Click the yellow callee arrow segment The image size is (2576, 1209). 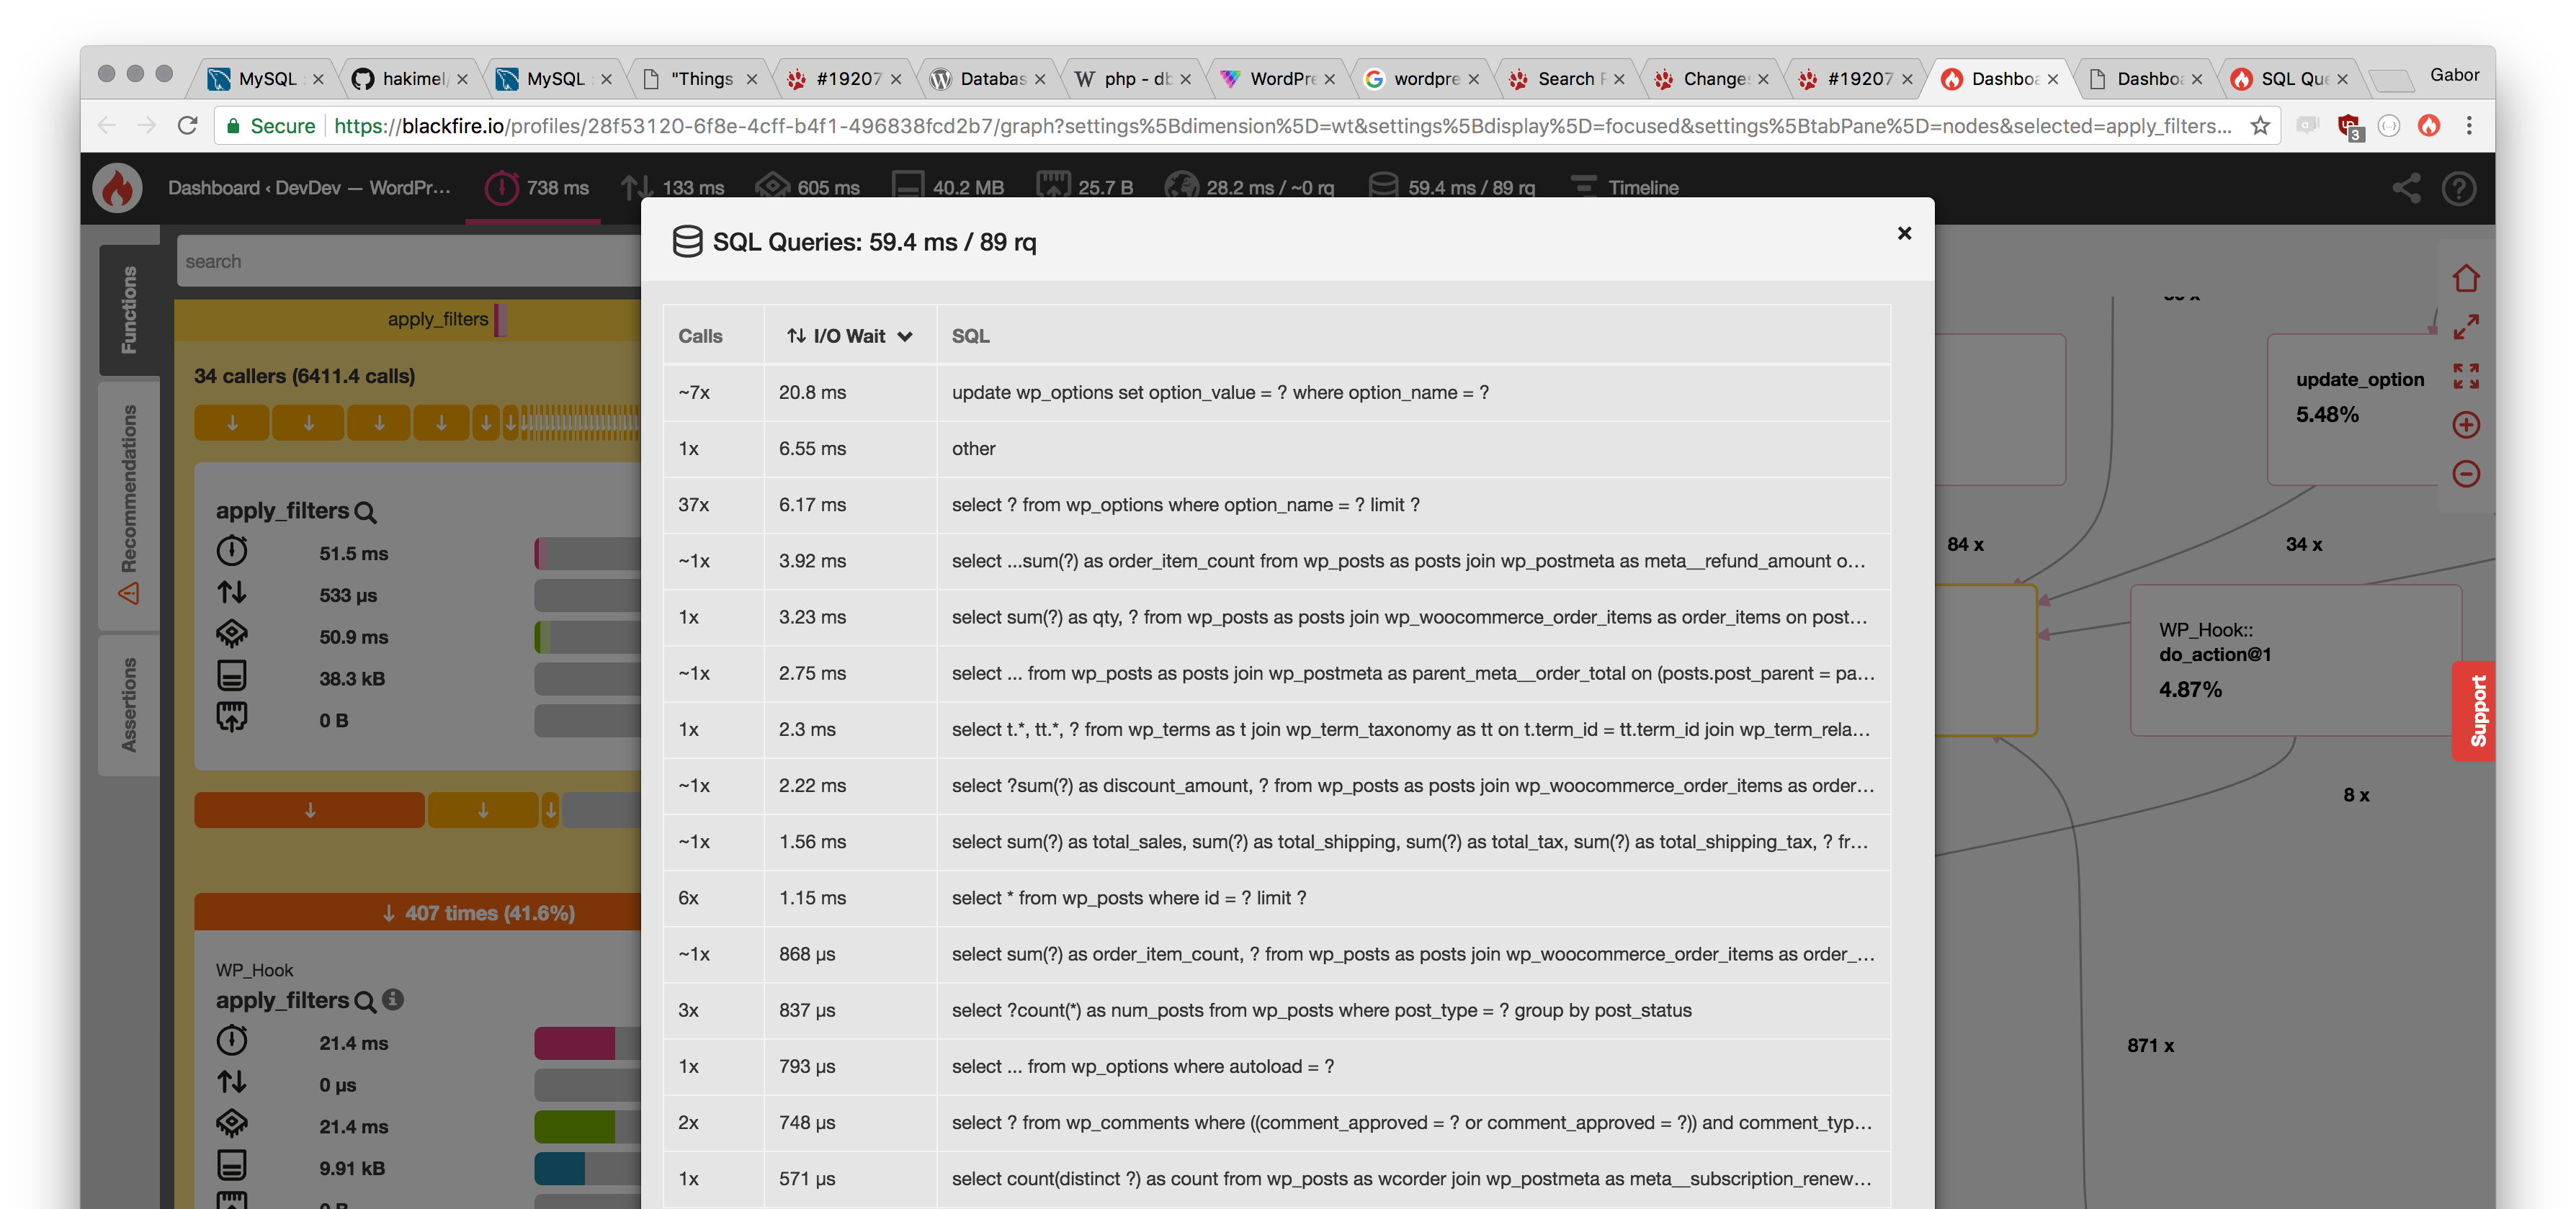click(483, 810)
